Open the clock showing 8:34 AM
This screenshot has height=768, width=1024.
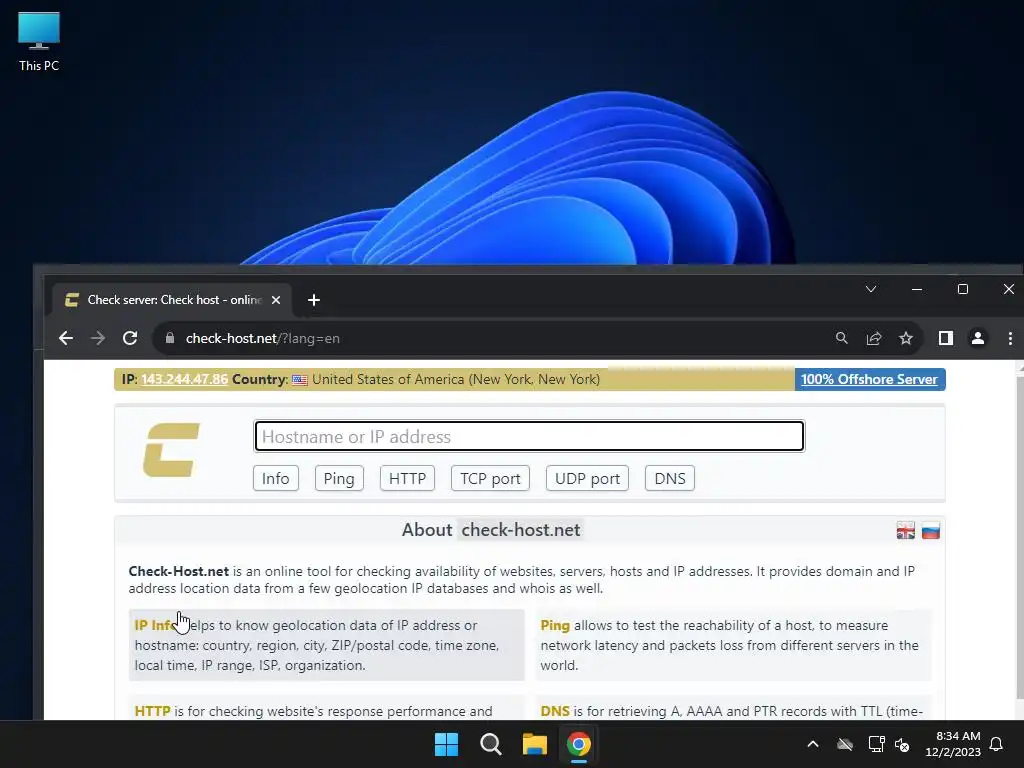(953, 744)
